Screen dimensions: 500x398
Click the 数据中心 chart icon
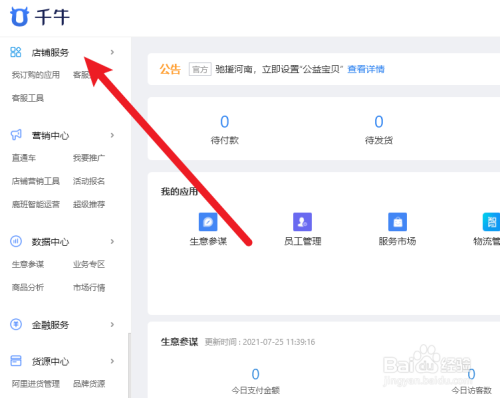coord(16,241)
